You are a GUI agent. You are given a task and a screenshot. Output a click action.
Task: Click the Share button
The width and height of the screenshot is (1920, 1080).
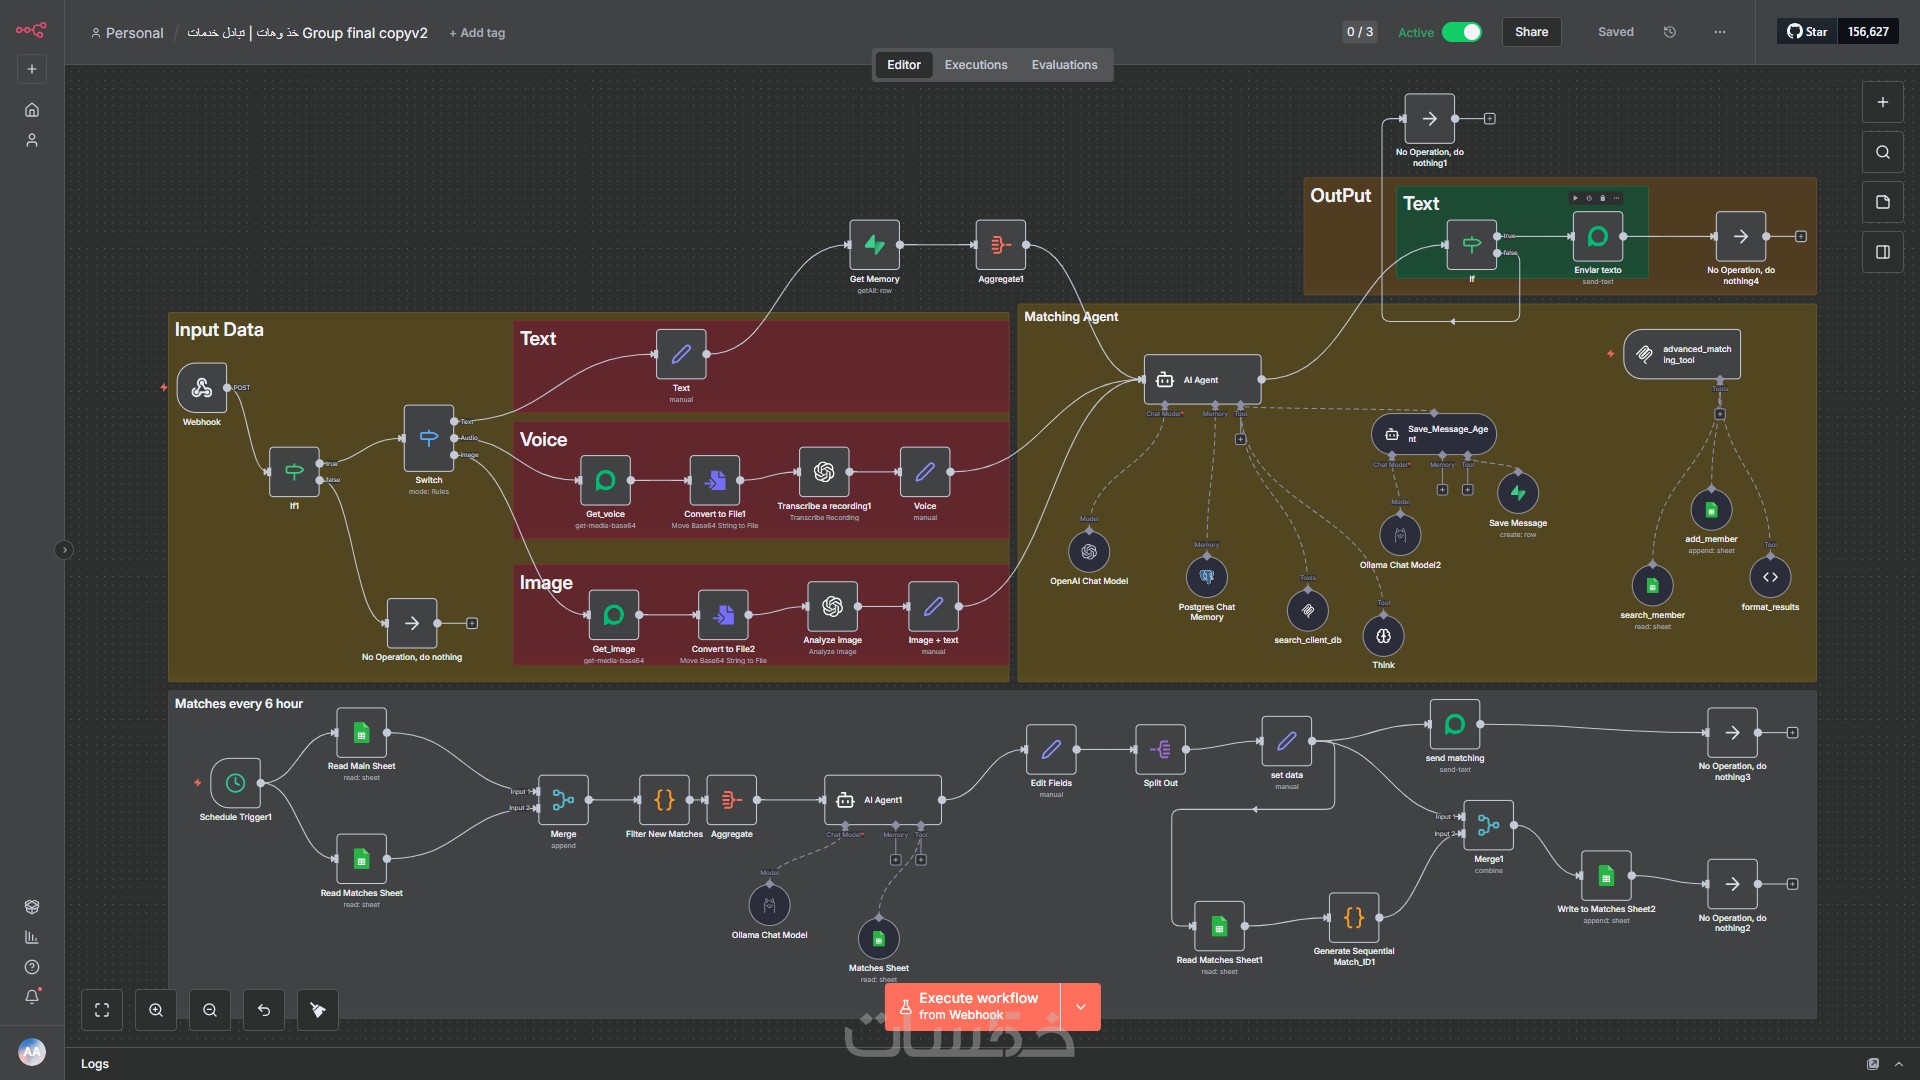1530,32
